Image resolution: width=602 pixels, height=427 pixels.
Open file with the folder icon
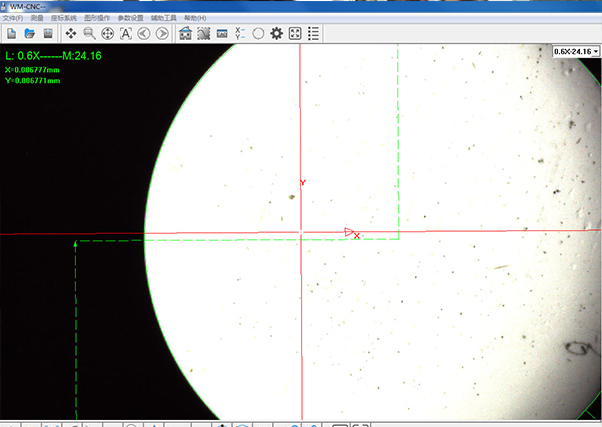coord(30,34)
